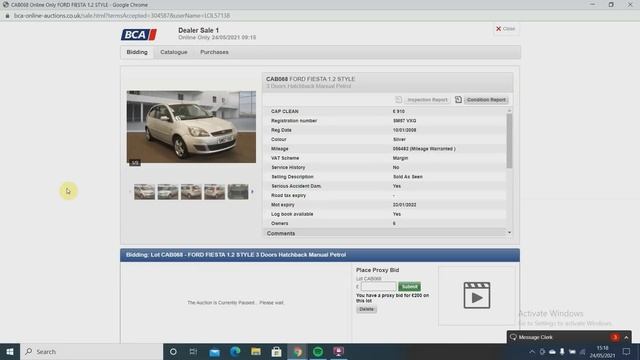The image size is (640, 360).
Task: Open the Mail app from taskbar
Action: [214, 351]
